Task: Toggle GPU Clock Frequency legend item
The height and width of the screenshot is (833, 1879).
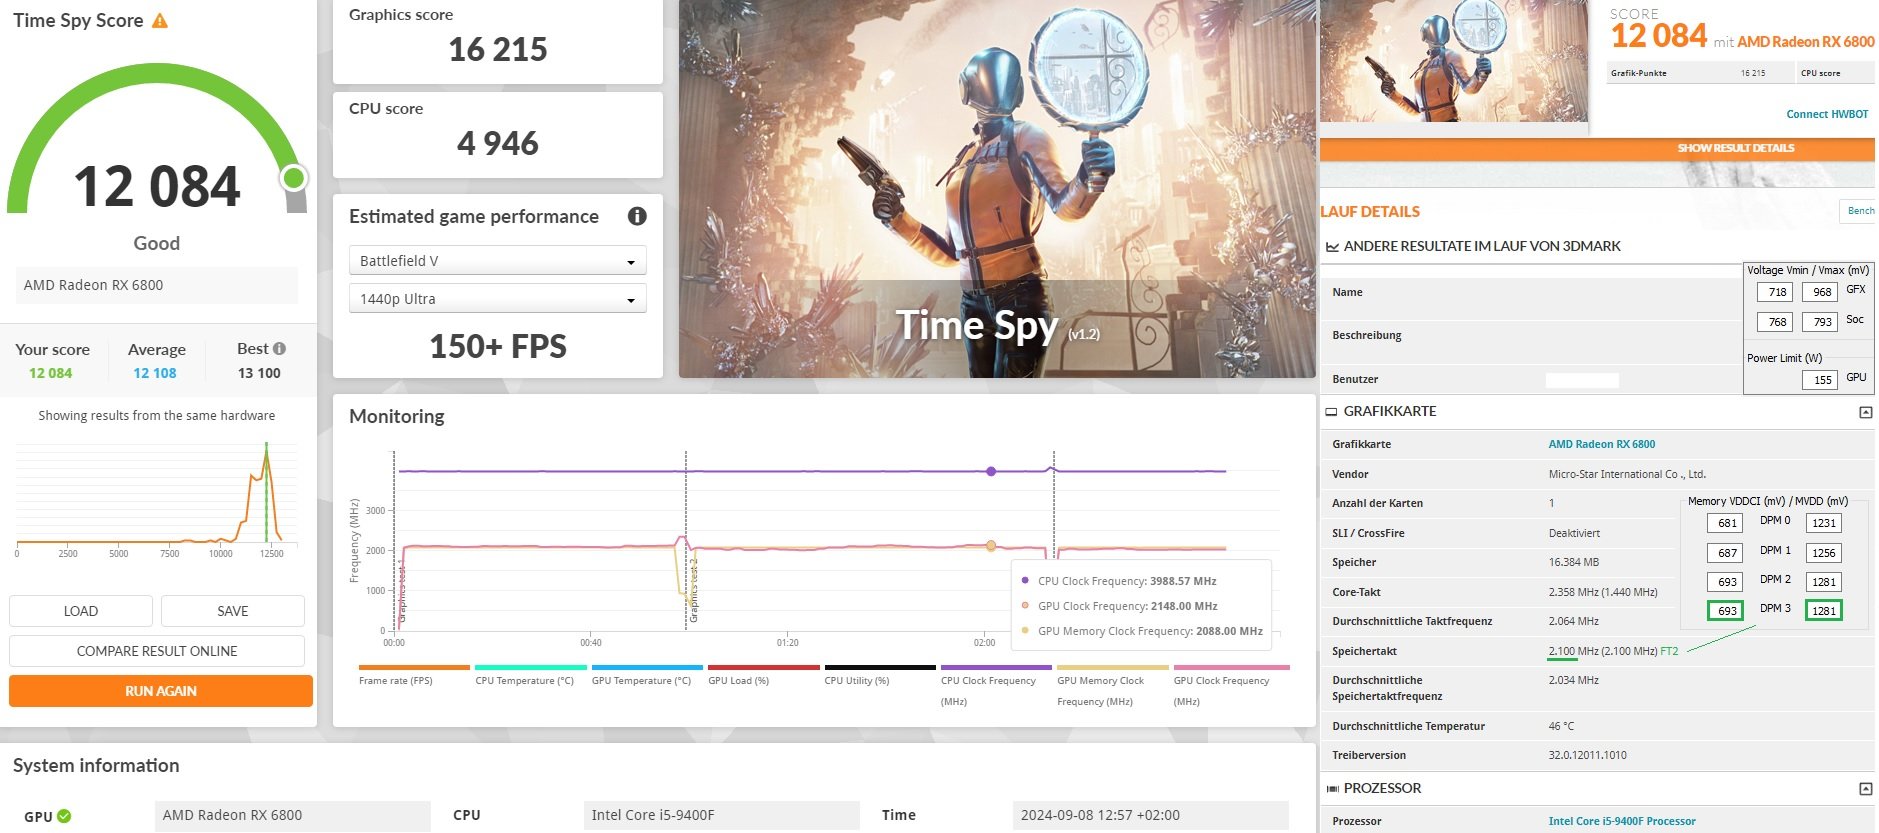Action: point(1229,685)
